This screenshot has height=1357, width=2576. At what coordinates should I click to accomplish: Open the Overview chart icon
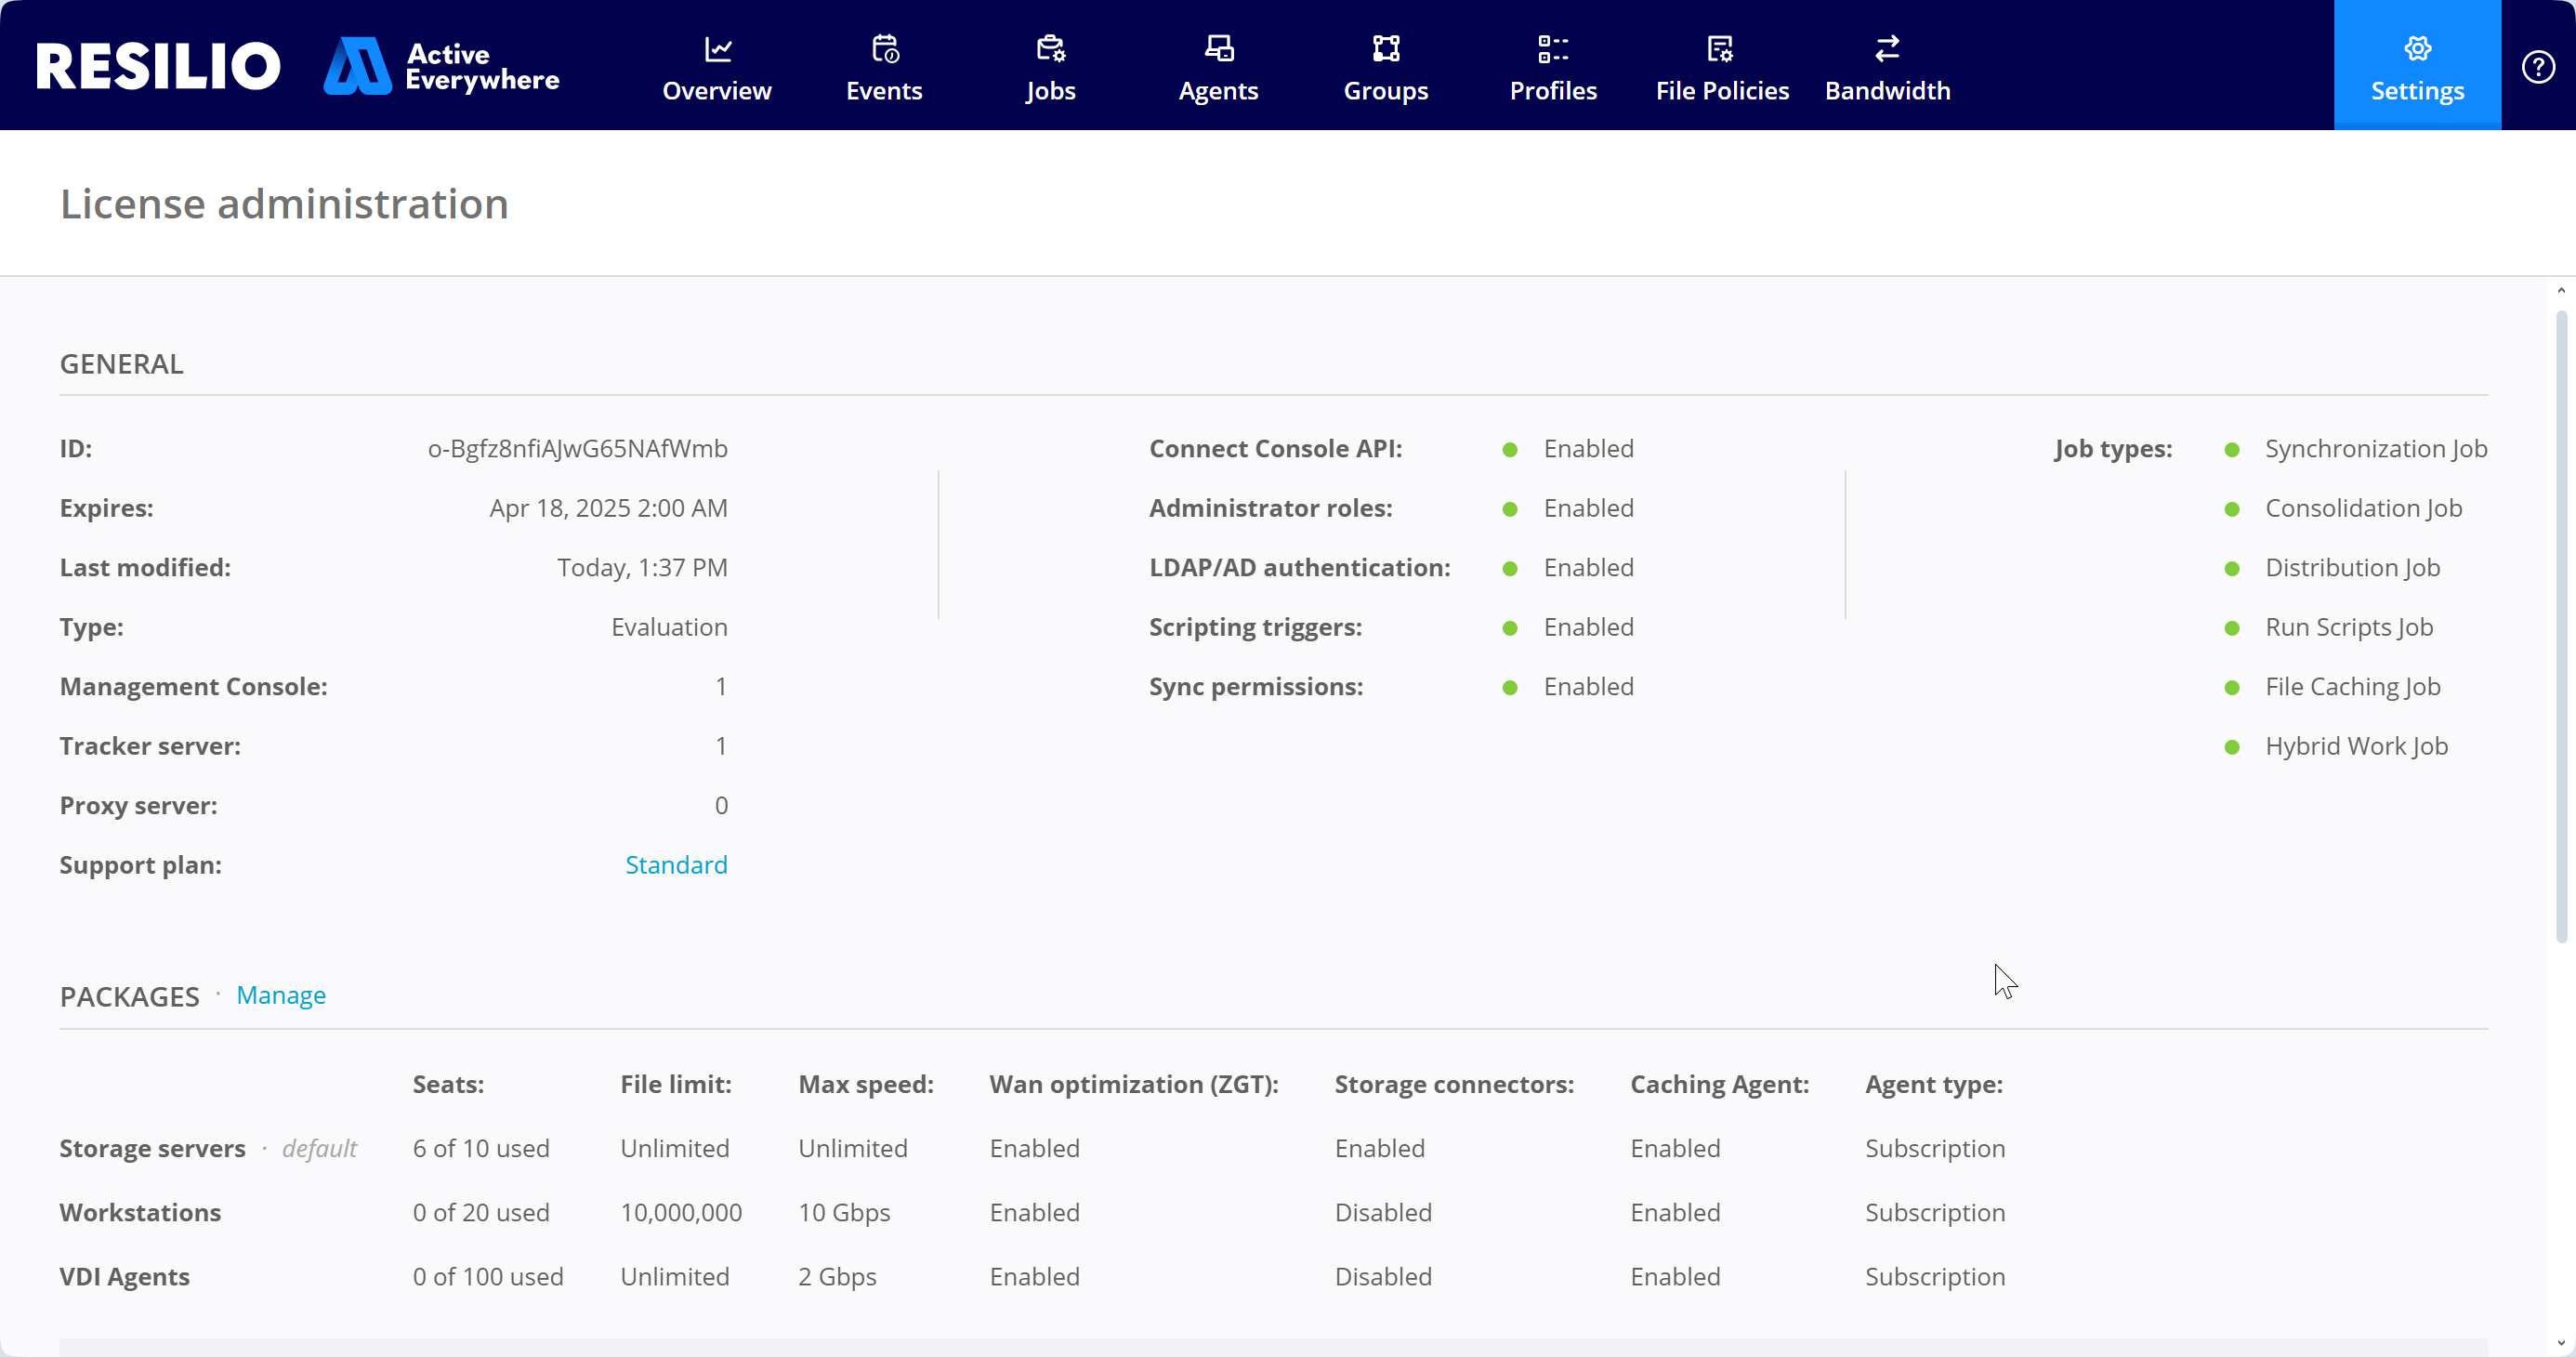[x=717, y=48]
